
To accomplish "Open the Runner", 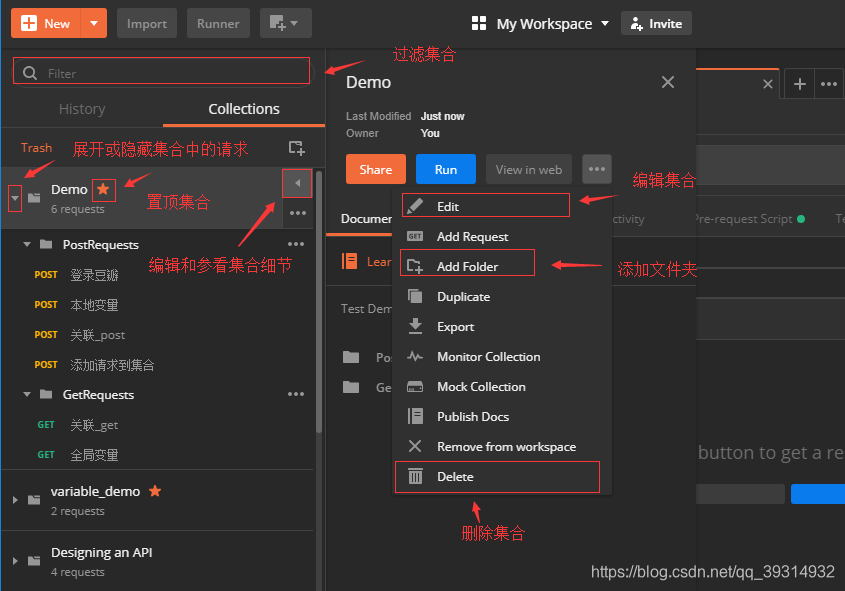I will [x=218, y=23].
